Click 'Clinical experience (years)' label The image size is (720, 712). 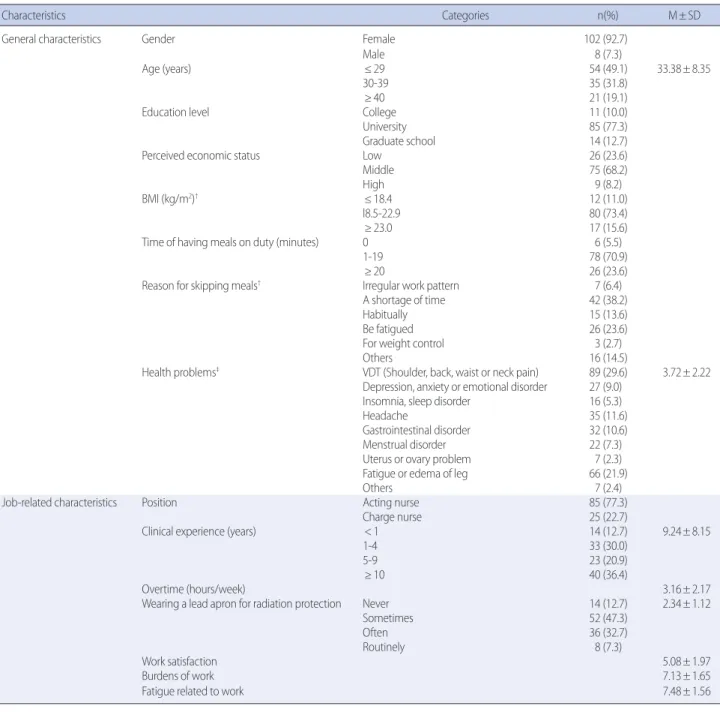(x=199, y=532)
